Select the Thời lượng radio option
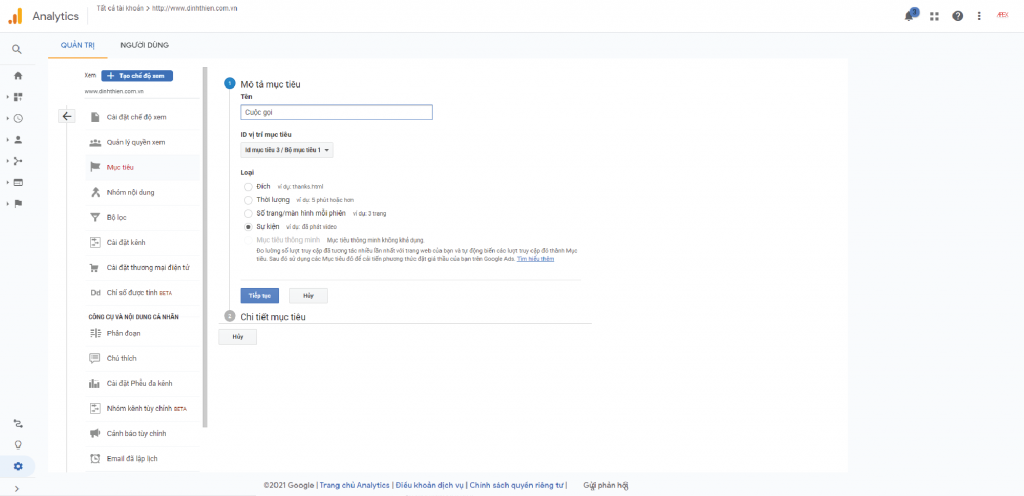The image size is (1024, 496). [248, 200]
